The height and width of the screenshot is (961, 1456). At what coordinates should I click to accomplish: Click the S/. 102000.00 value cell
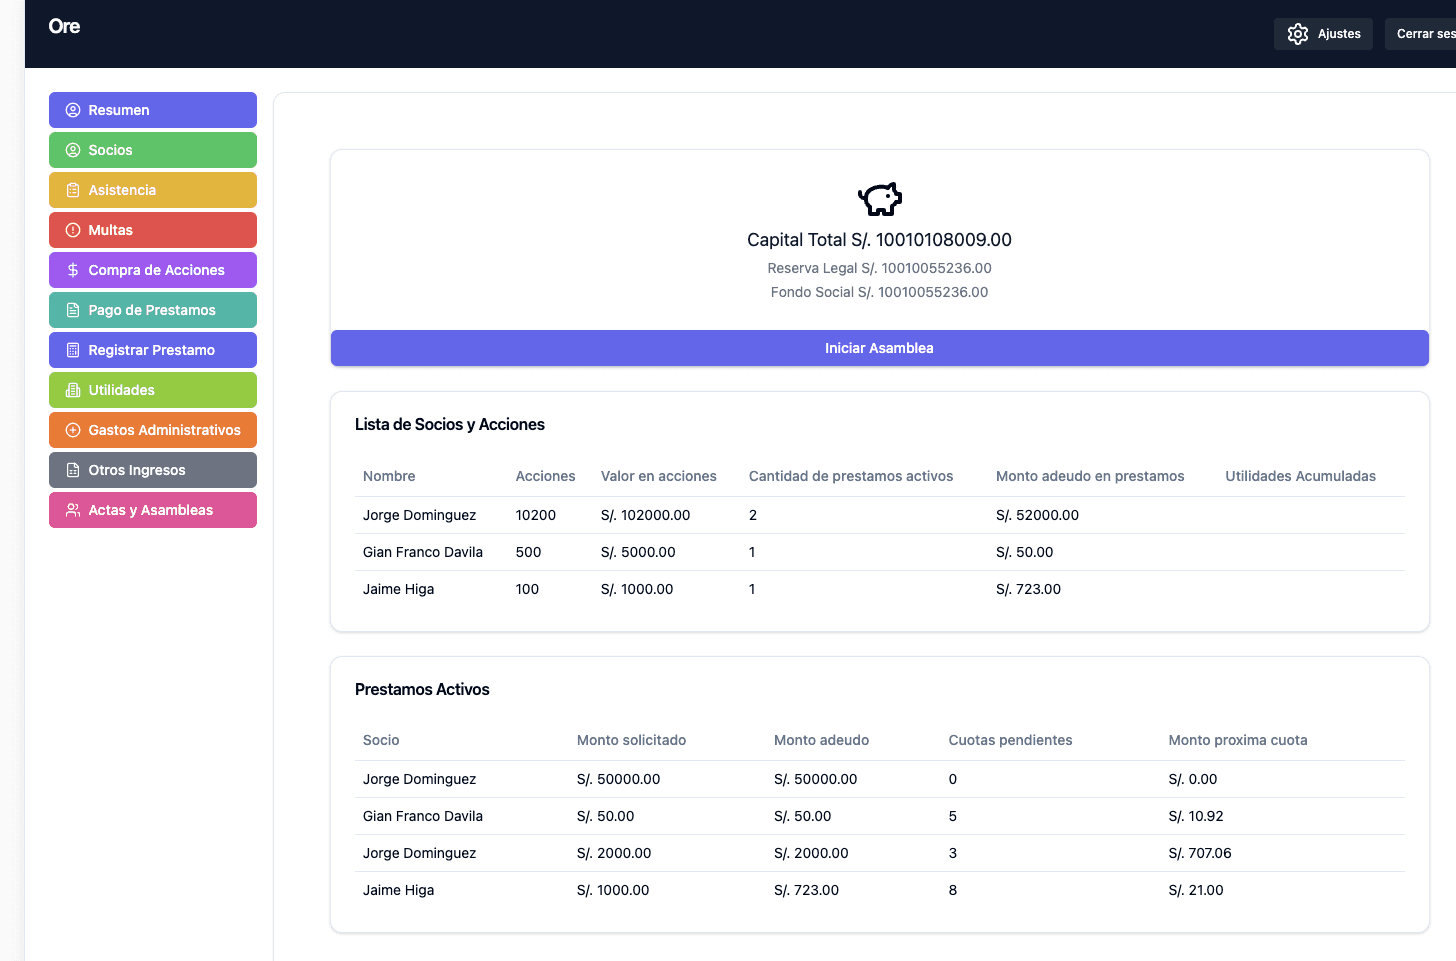click(x=646, y=515)
